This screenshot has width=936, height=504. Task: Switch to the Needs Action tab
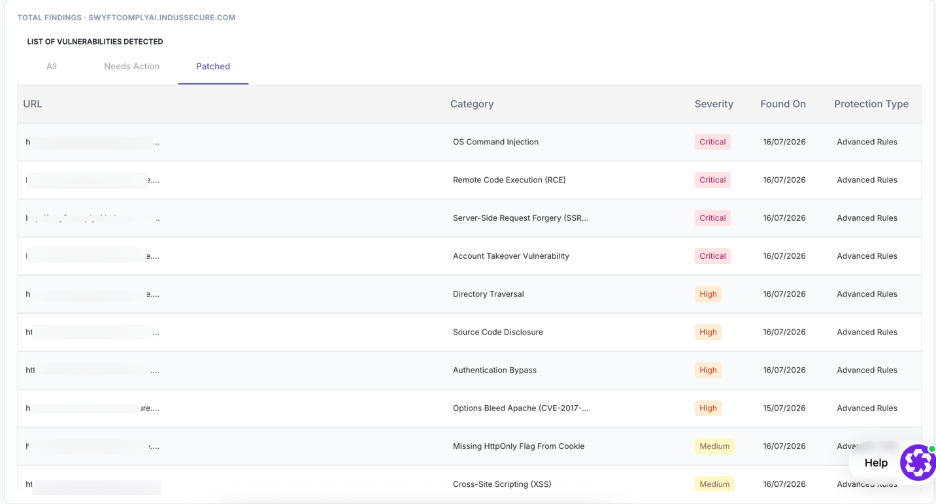(x=132, y=66)
